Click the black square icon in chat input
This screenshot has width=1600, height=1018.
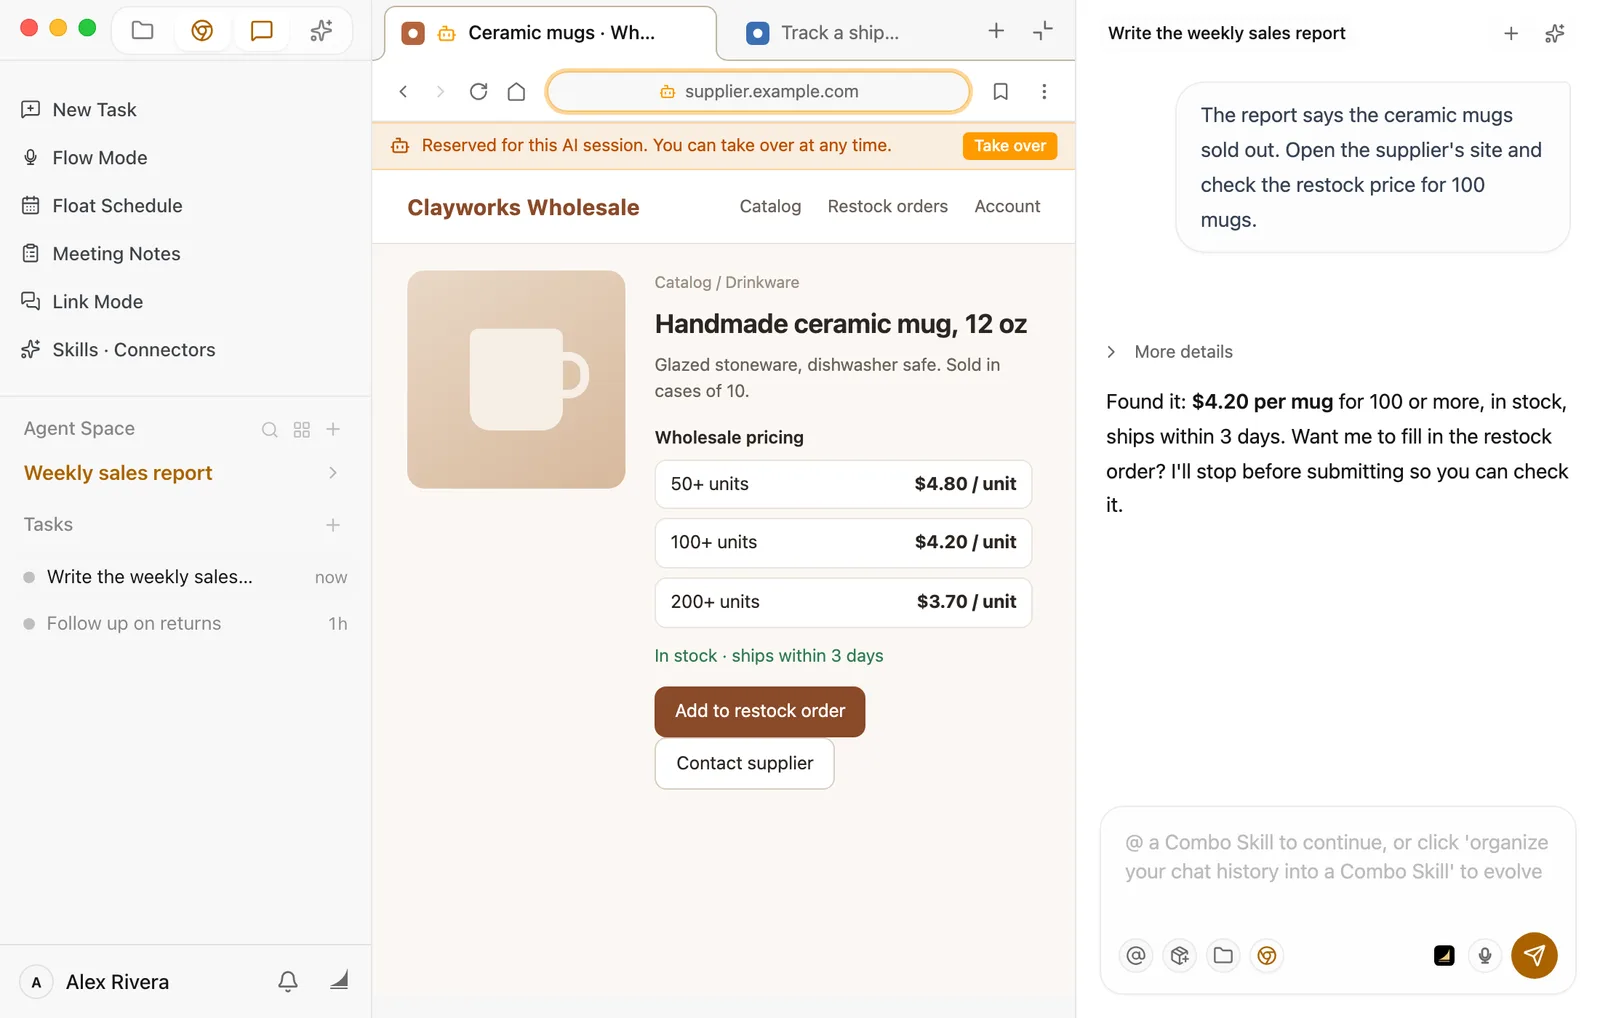(x=1444, y=956)
